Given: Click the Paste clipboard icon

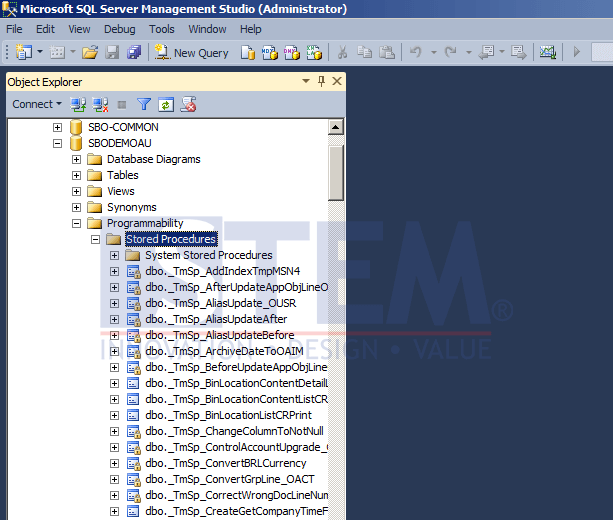Looking at the screenshot, I should coord(387,52).
